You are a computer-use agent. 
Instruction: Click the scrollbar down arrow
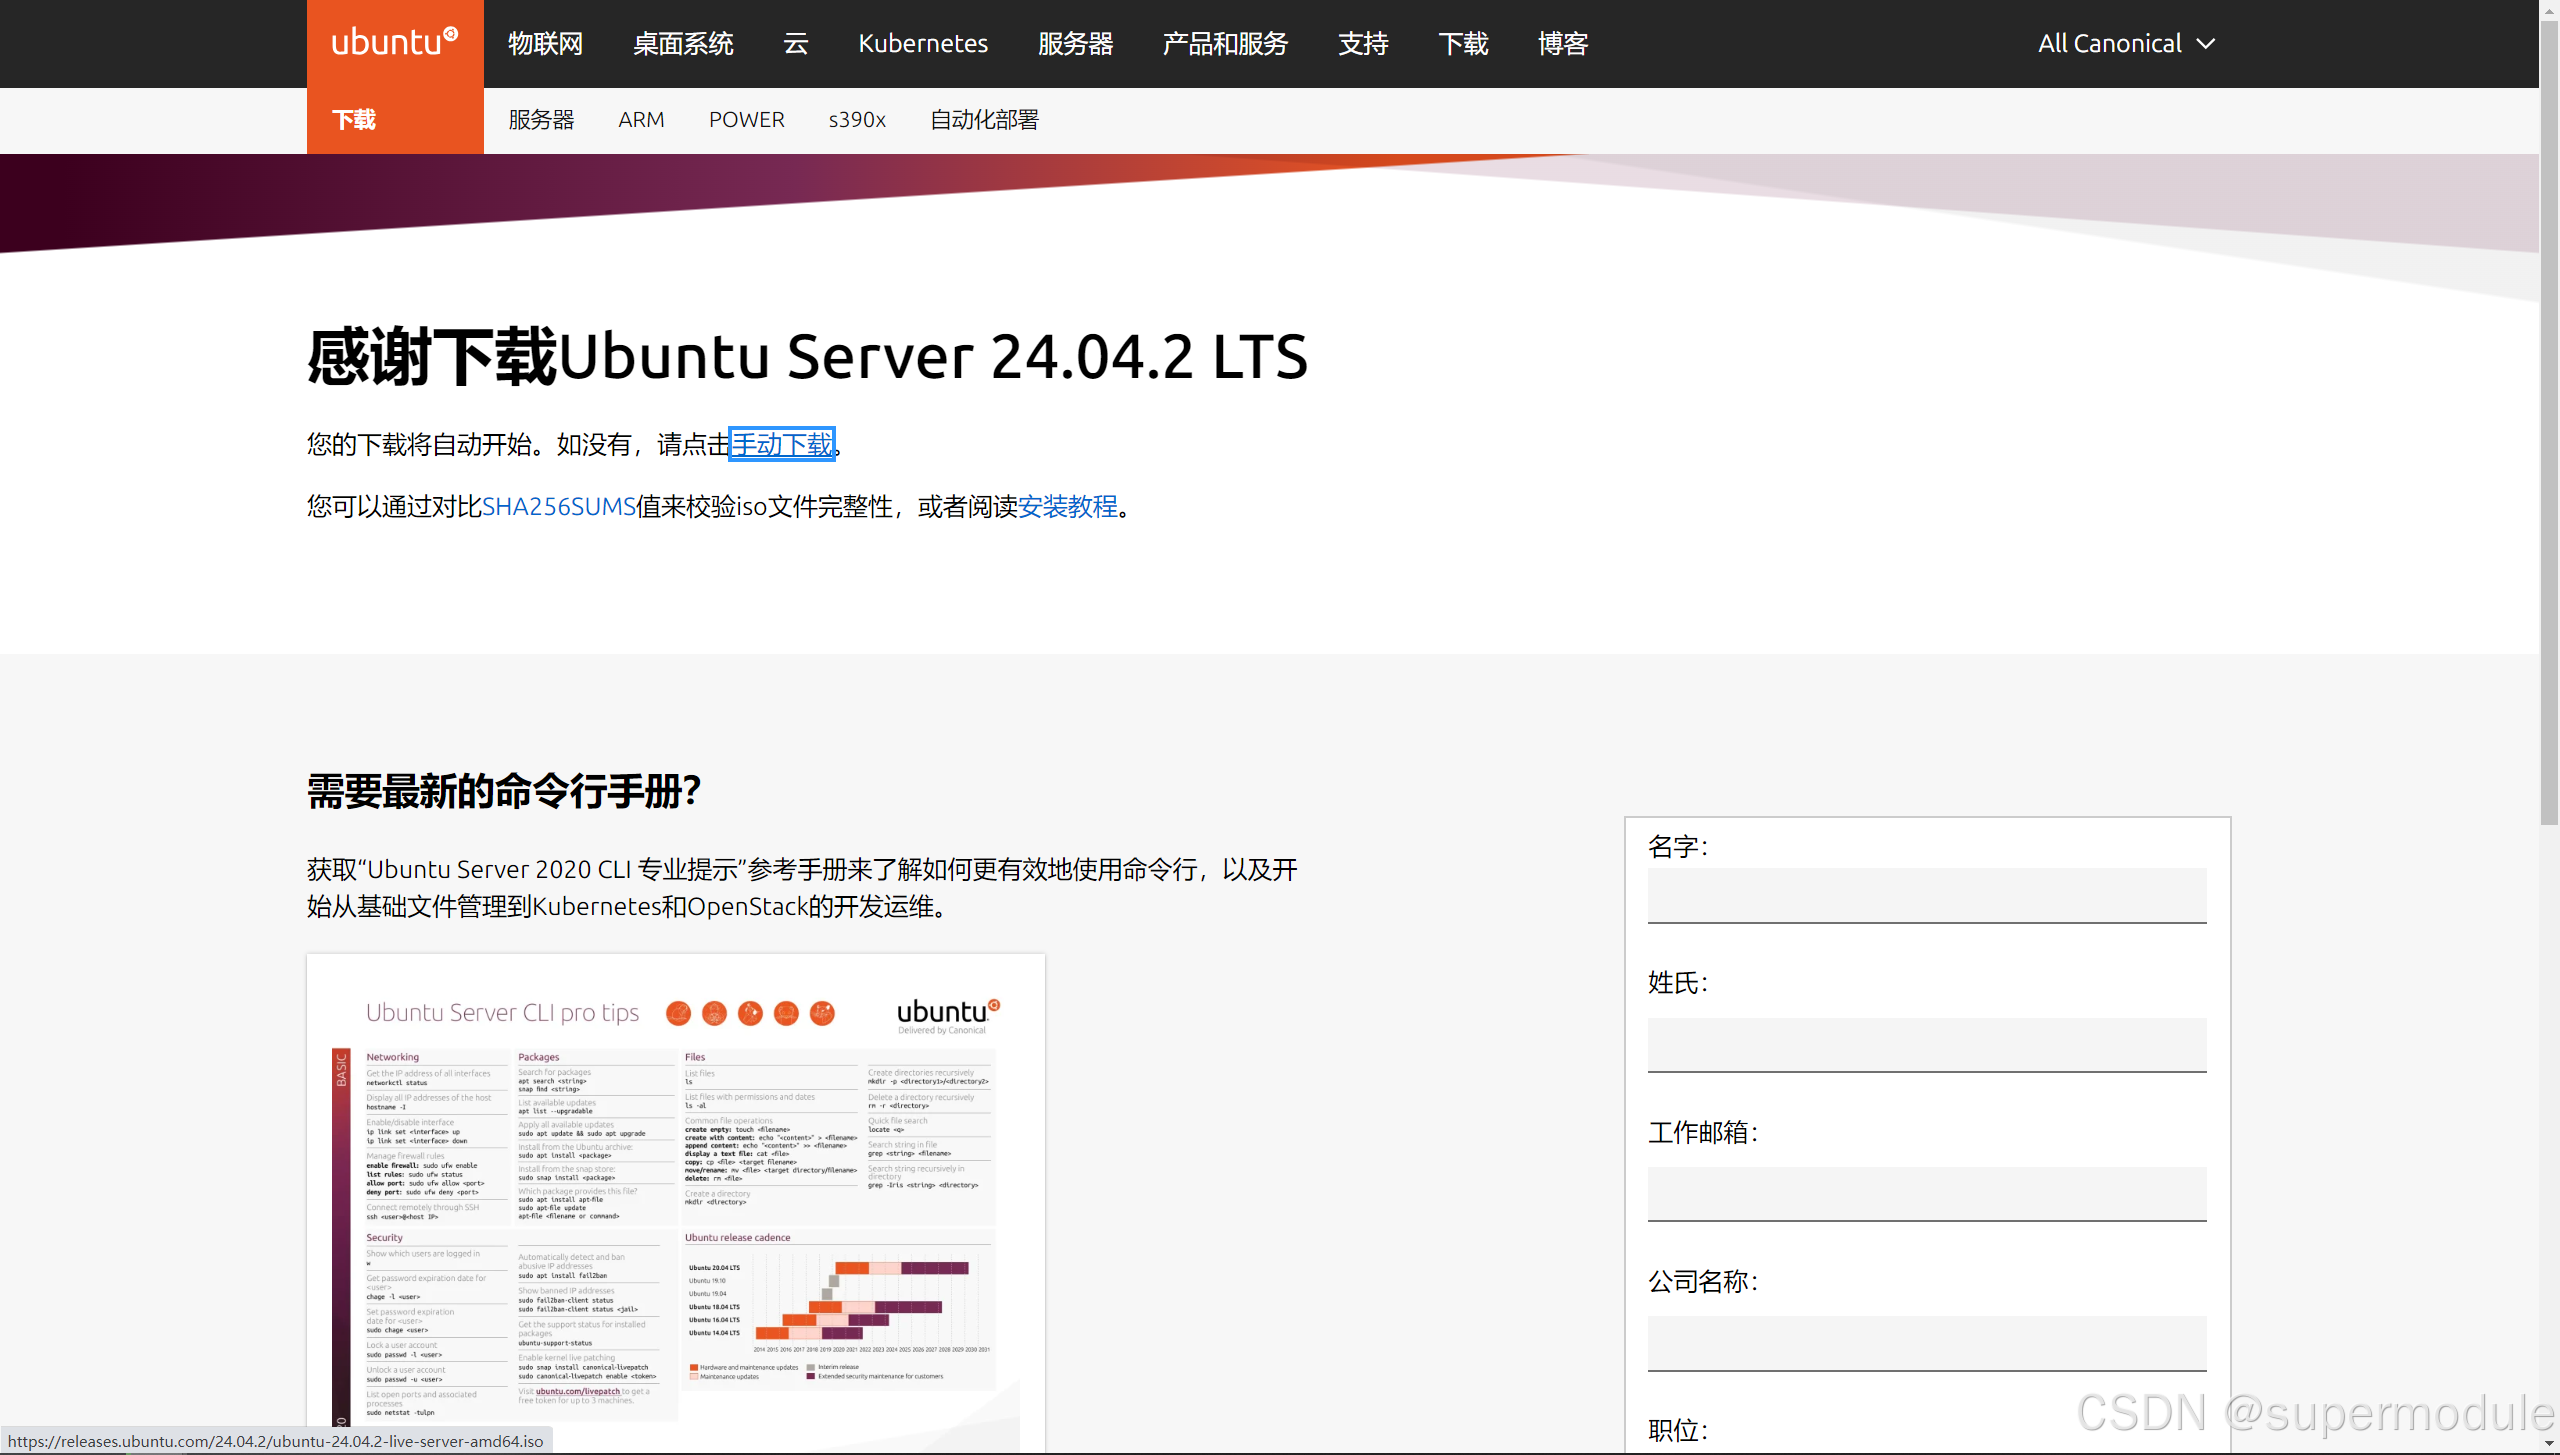(2549, 1444)
